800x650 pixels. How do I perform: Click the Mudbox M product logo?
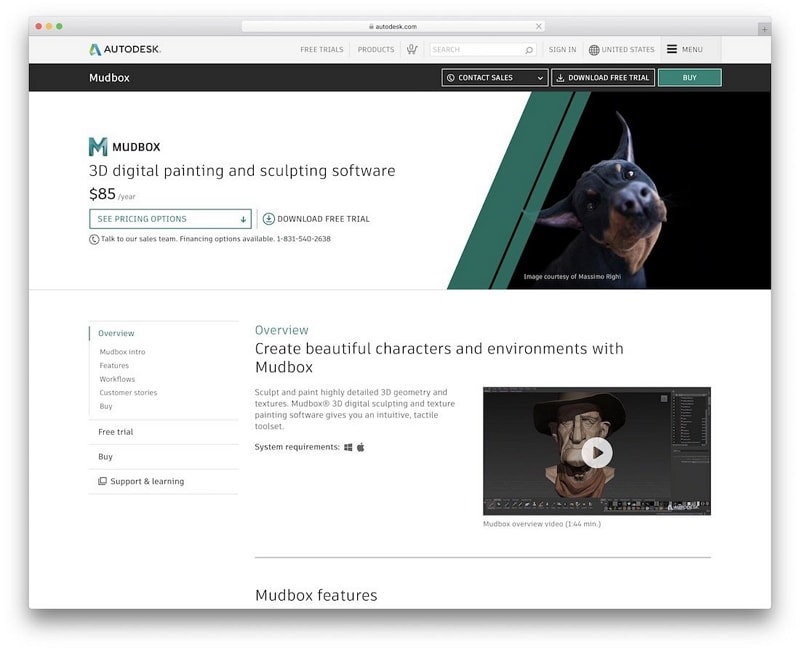(x=98, y=146)
